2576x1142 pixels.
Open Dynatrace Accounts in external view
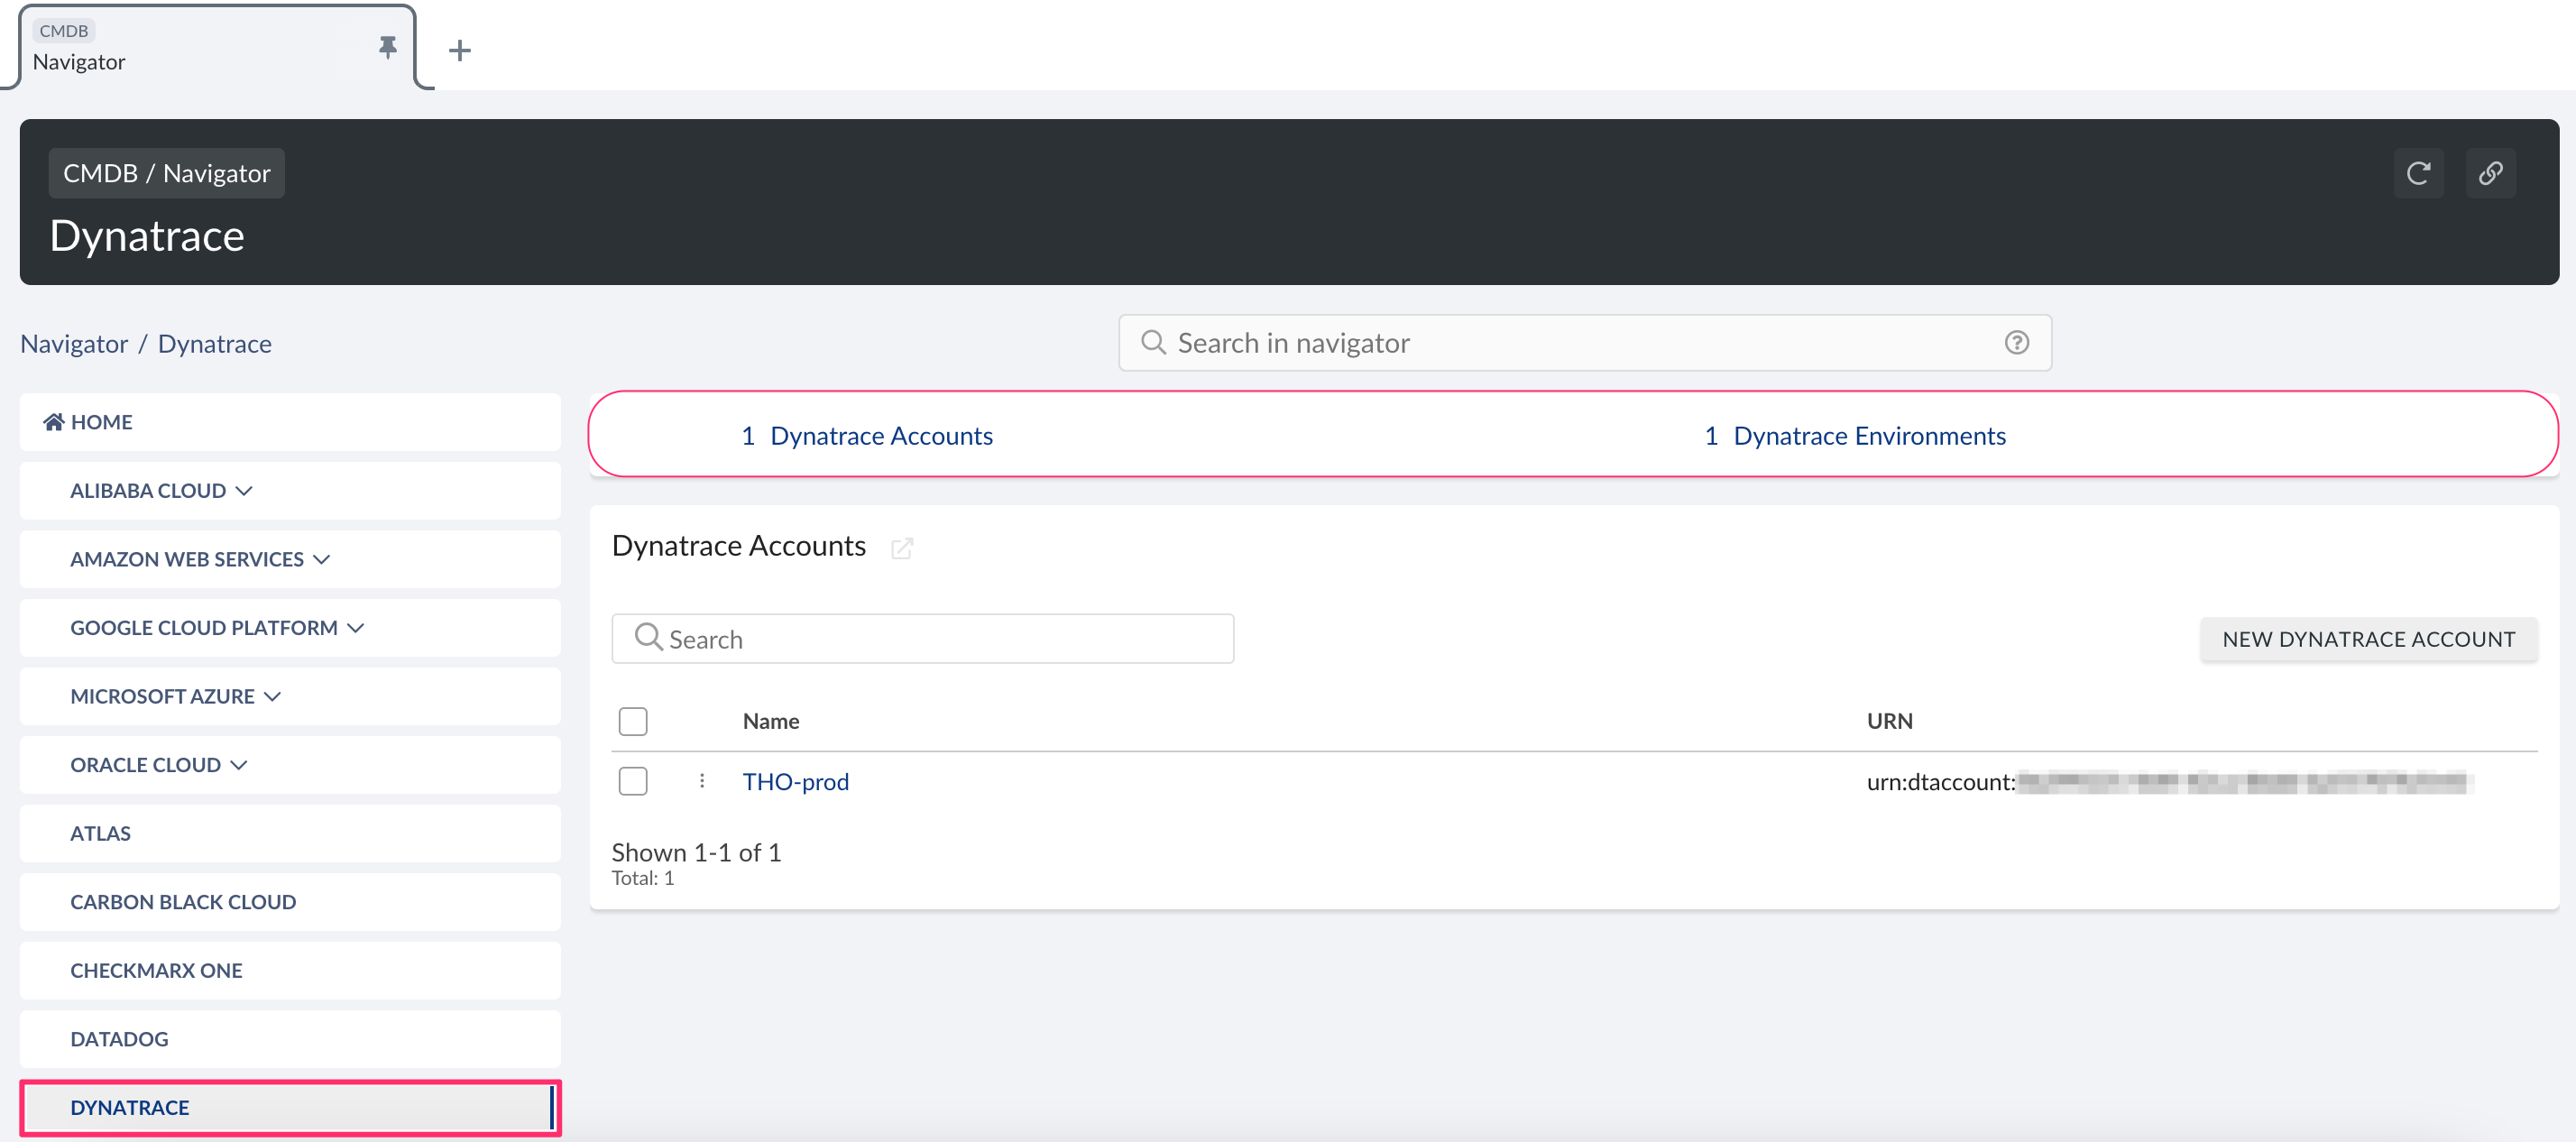903,548
